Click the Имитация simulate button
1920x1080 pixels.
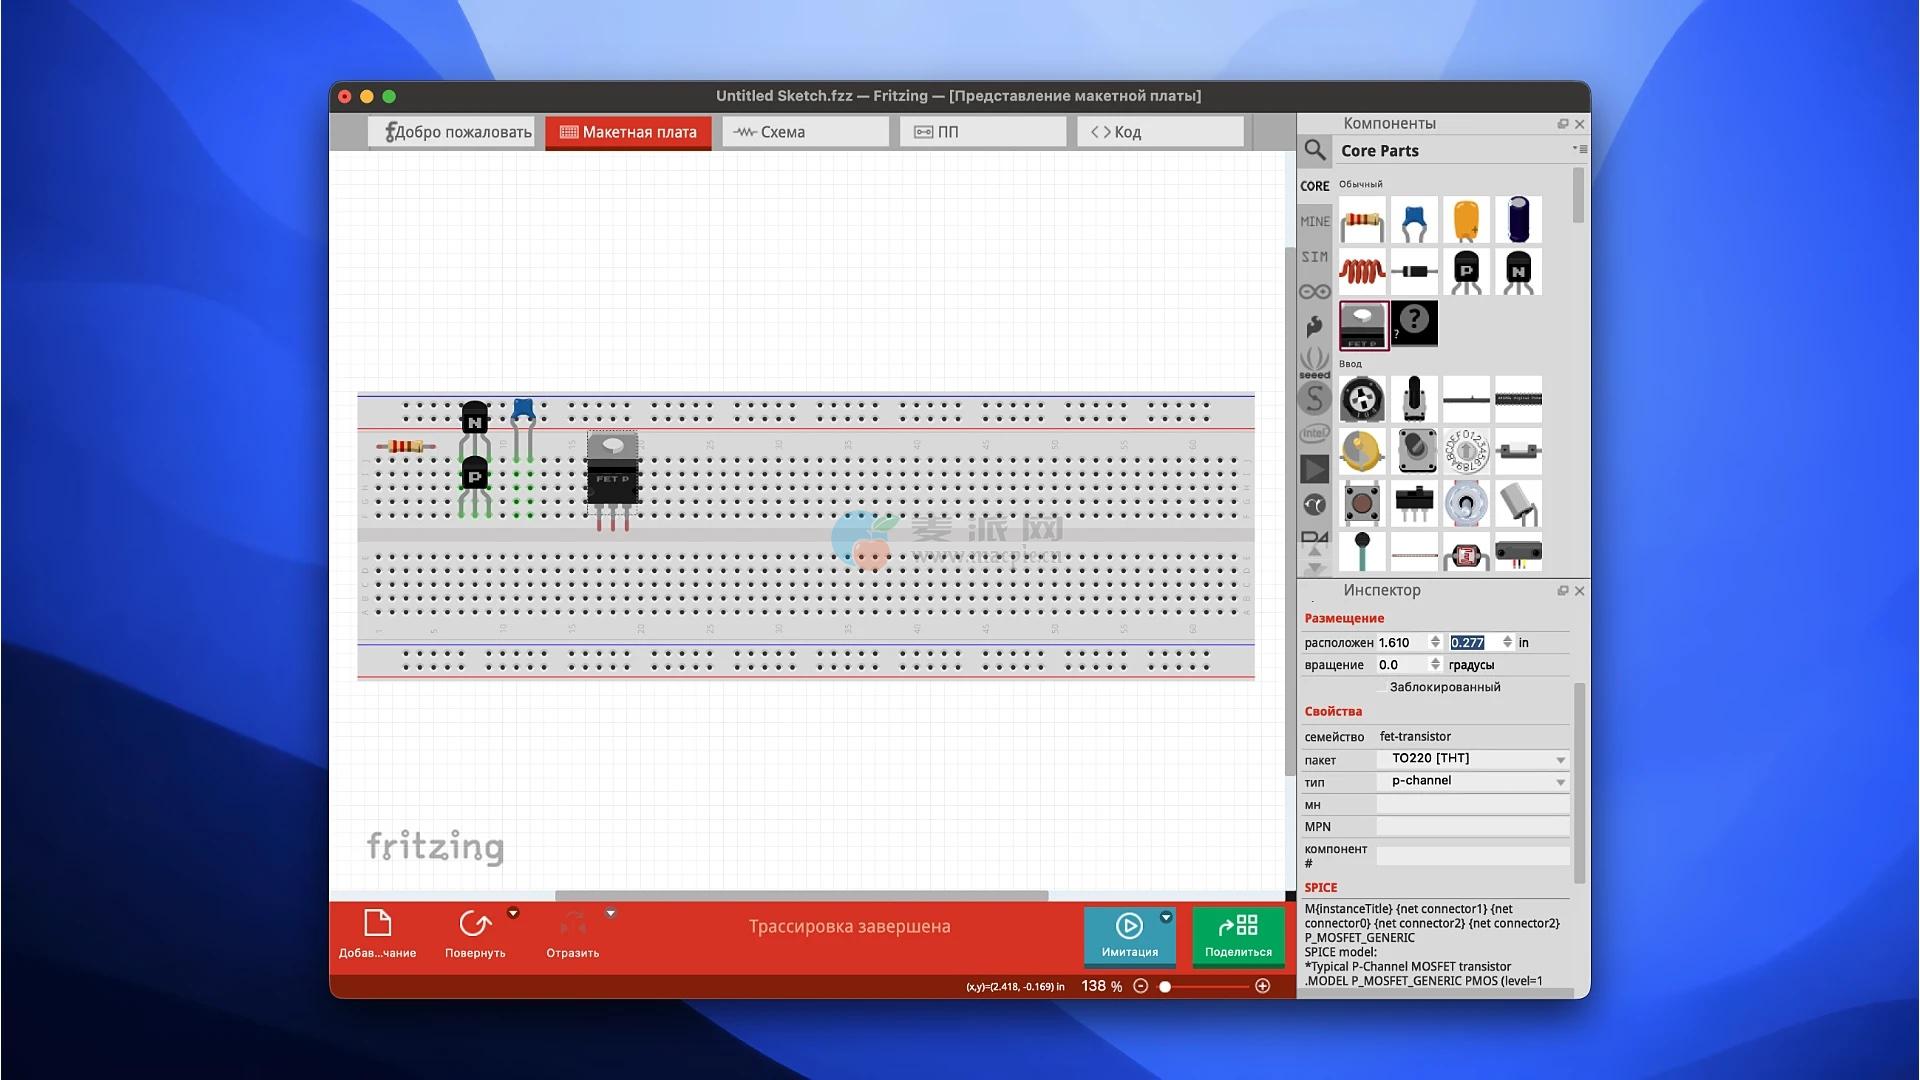(1129, 934)
